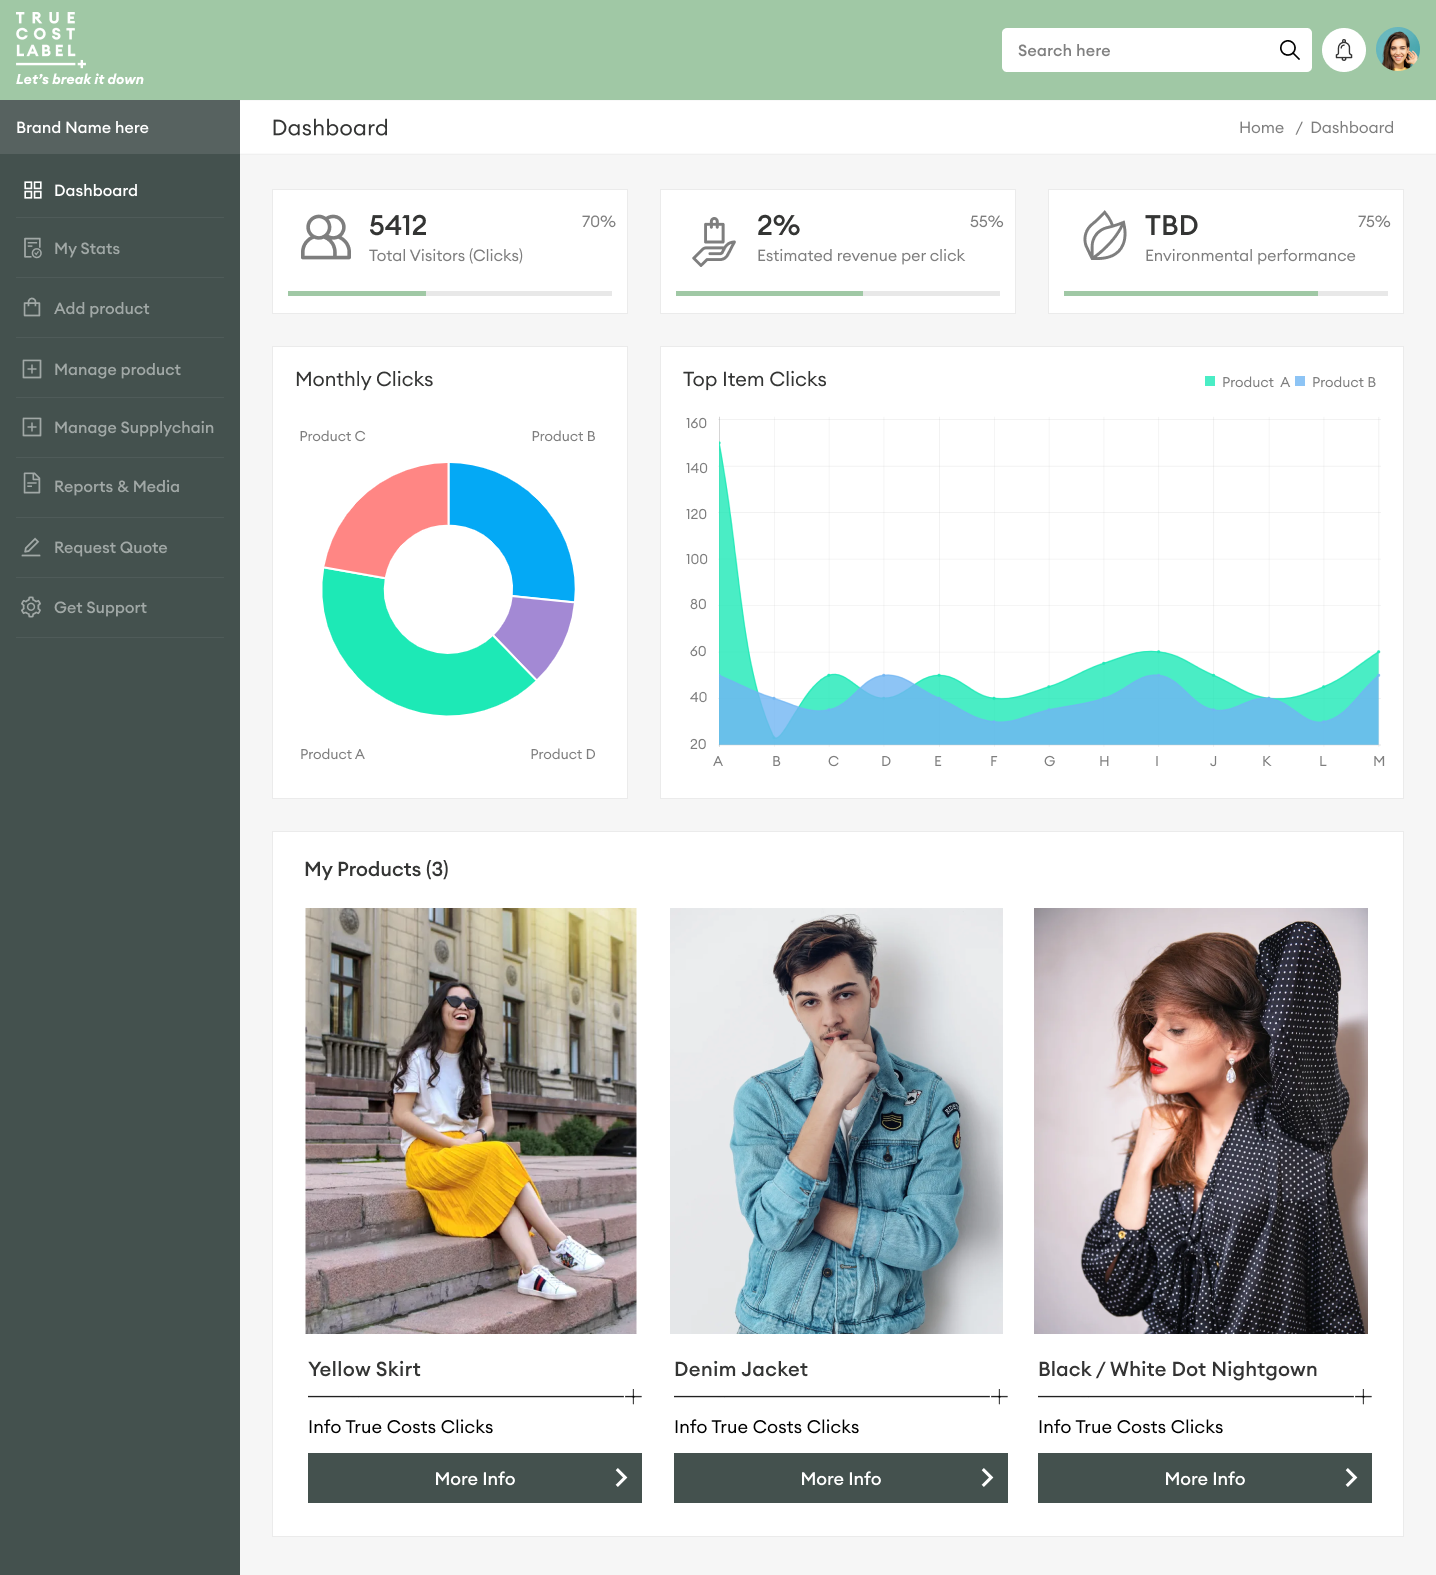Click Home breadcrumb link
The height and width of the screenshot is (1575, 1436).
(x=1261, y=127)
